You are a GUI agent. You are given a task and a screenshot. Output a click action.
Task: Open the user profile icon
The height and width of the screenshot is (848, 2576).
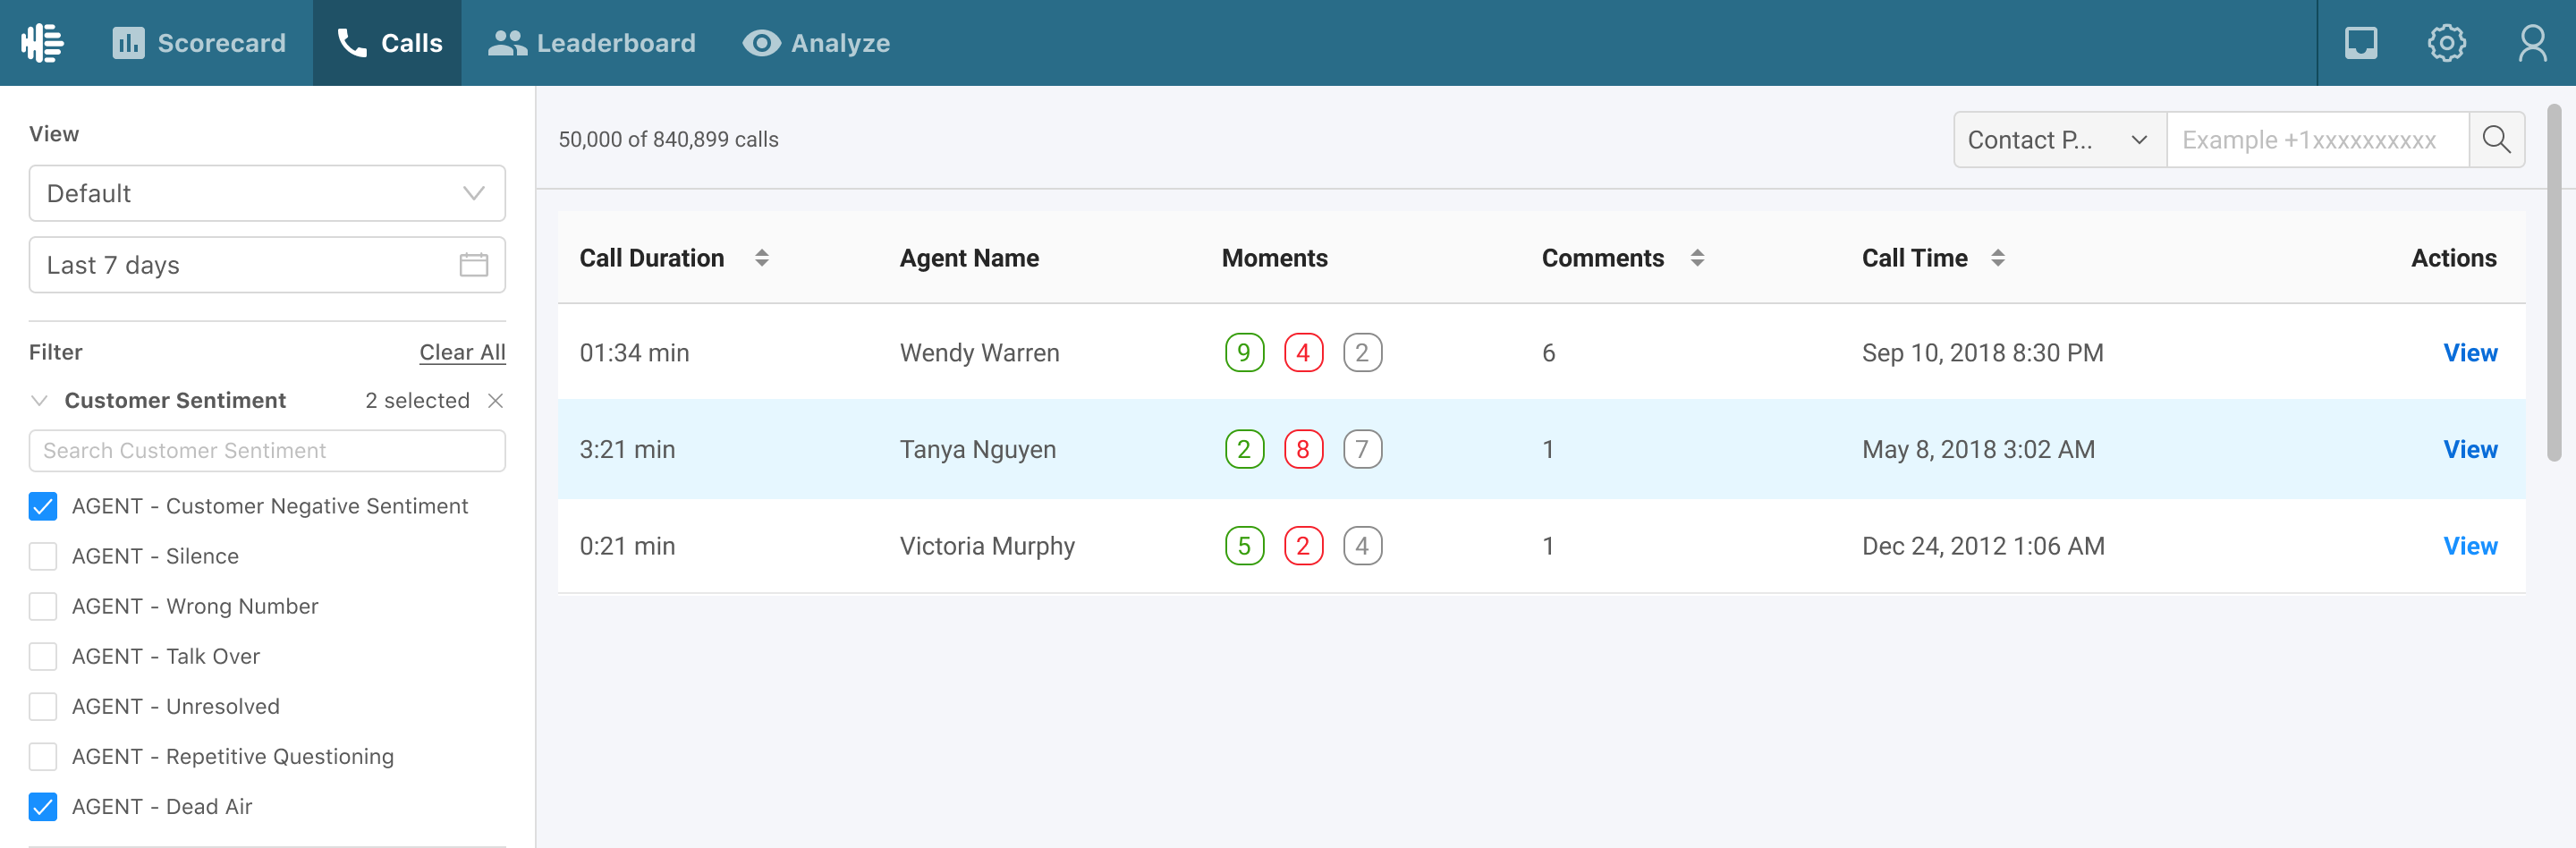coord(2532,43)
